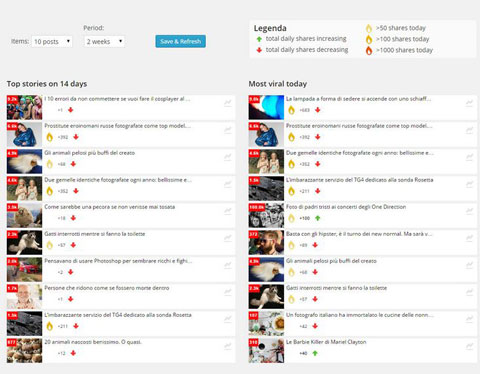
Task: Click the 'Basta con gli hipster' thumbnail
Action: coord(266,242)
